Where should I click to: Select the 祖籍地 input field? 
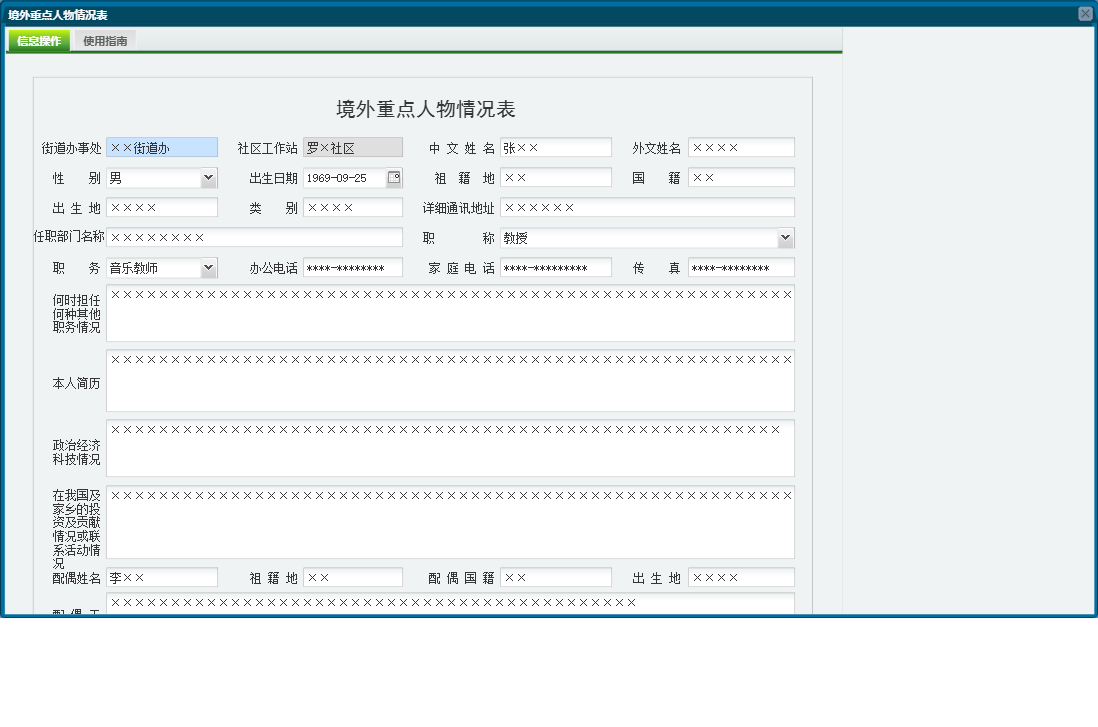tap(556, 177)
